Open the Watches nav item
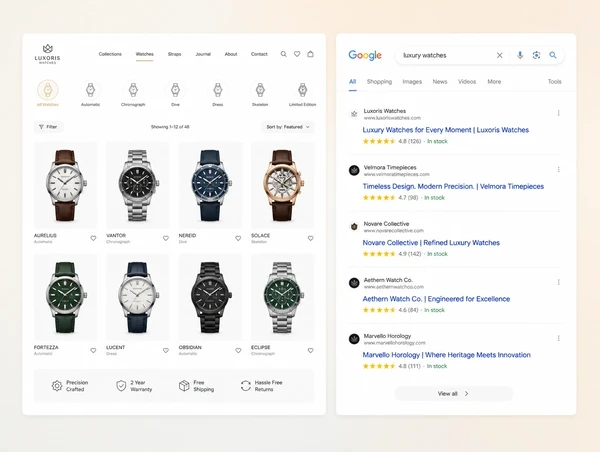The height and width of the screenshot is (452, 600). coord(145,54)
